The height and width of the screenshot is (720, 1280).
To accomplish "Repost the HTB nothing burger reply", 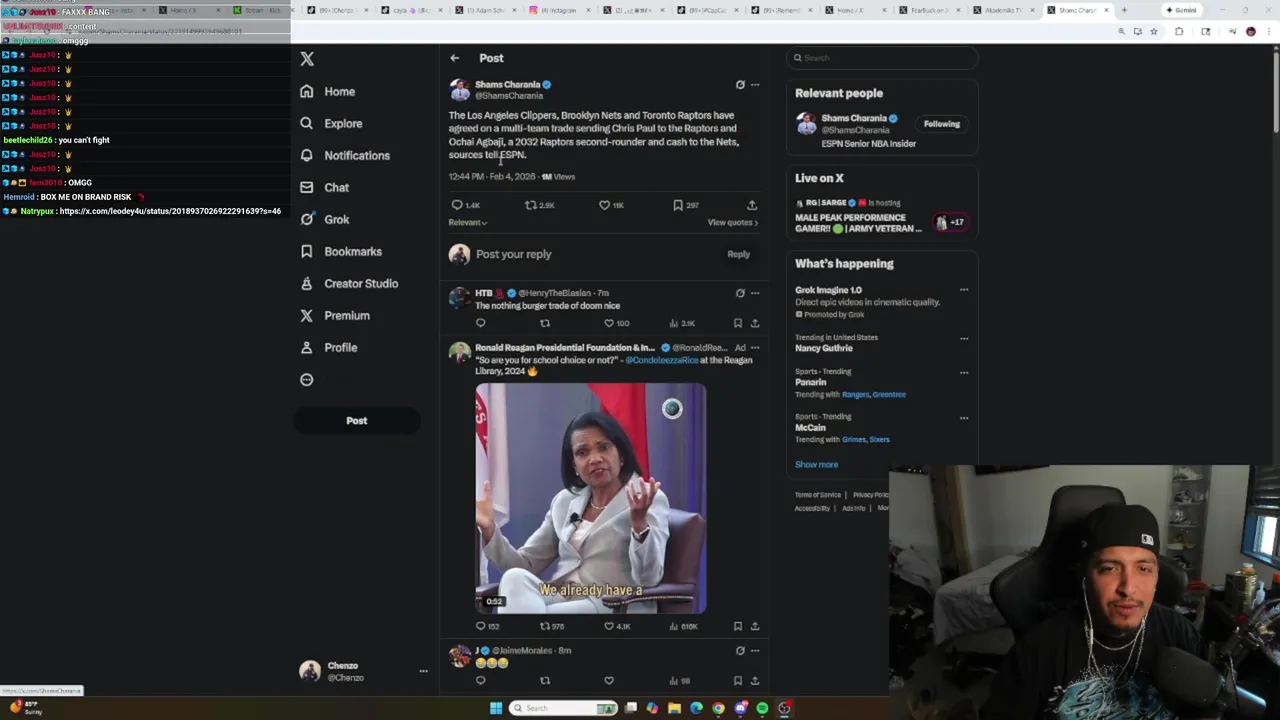I will click(x=545, y=323).
